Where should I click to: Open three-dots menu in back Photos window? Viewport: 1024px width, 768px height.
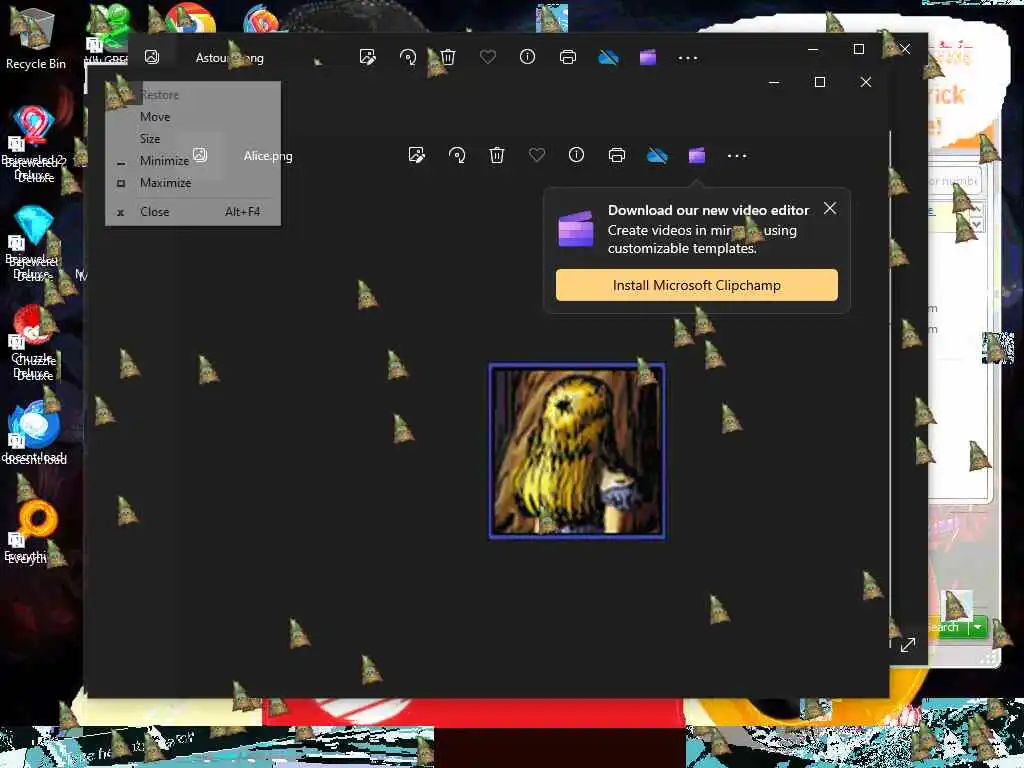[x=688, y=58]
